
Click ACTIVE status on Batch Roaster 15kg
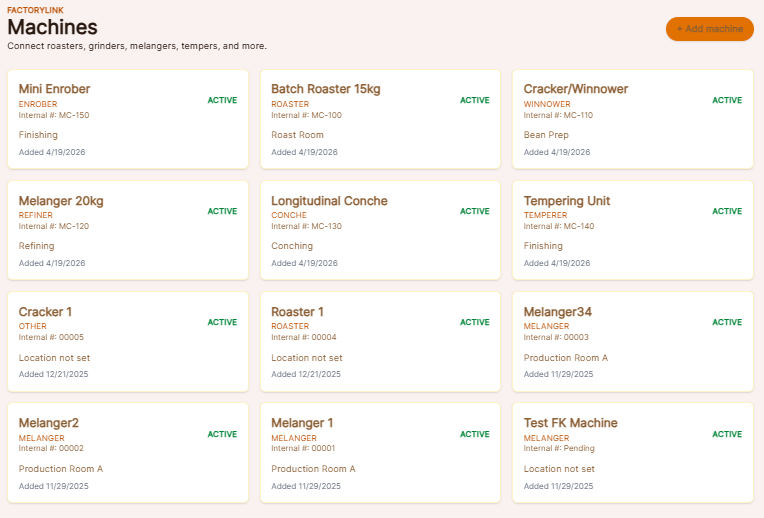(475, 100)
